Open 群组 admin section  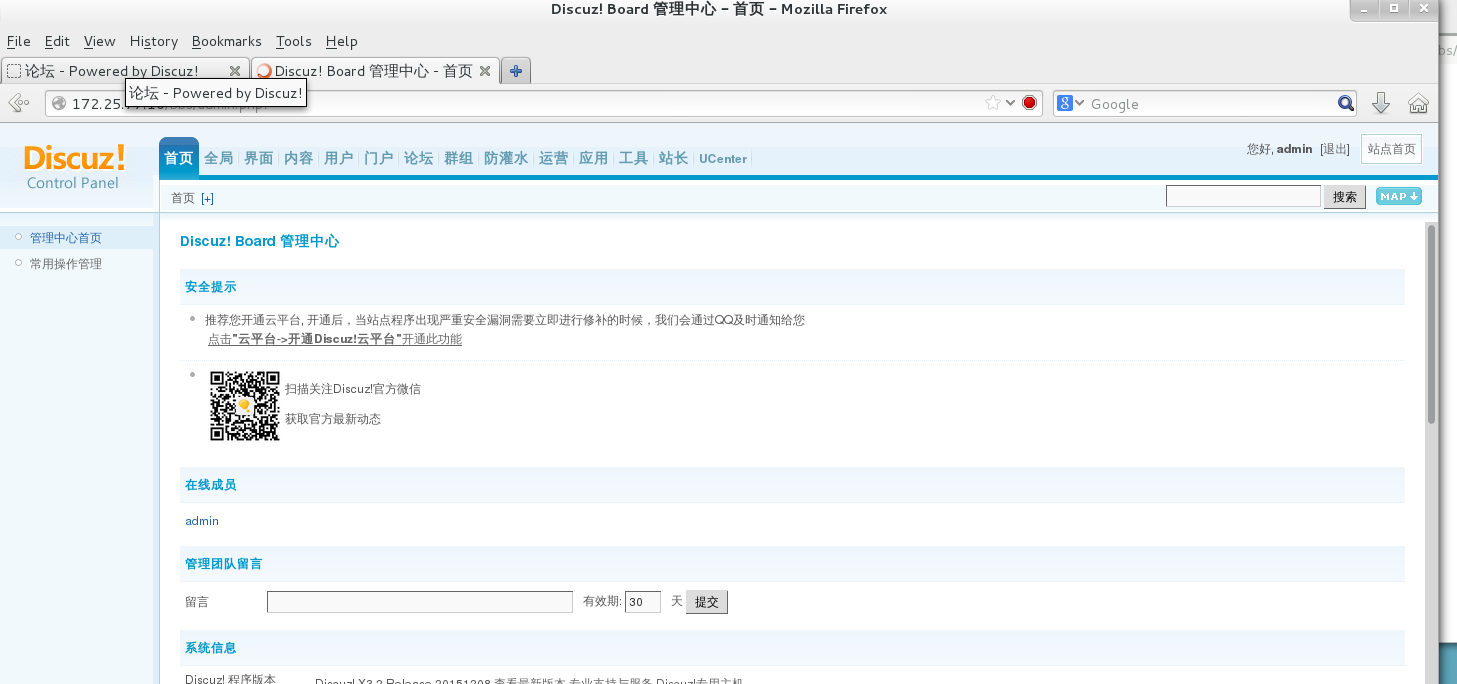(x=459, y=158)
